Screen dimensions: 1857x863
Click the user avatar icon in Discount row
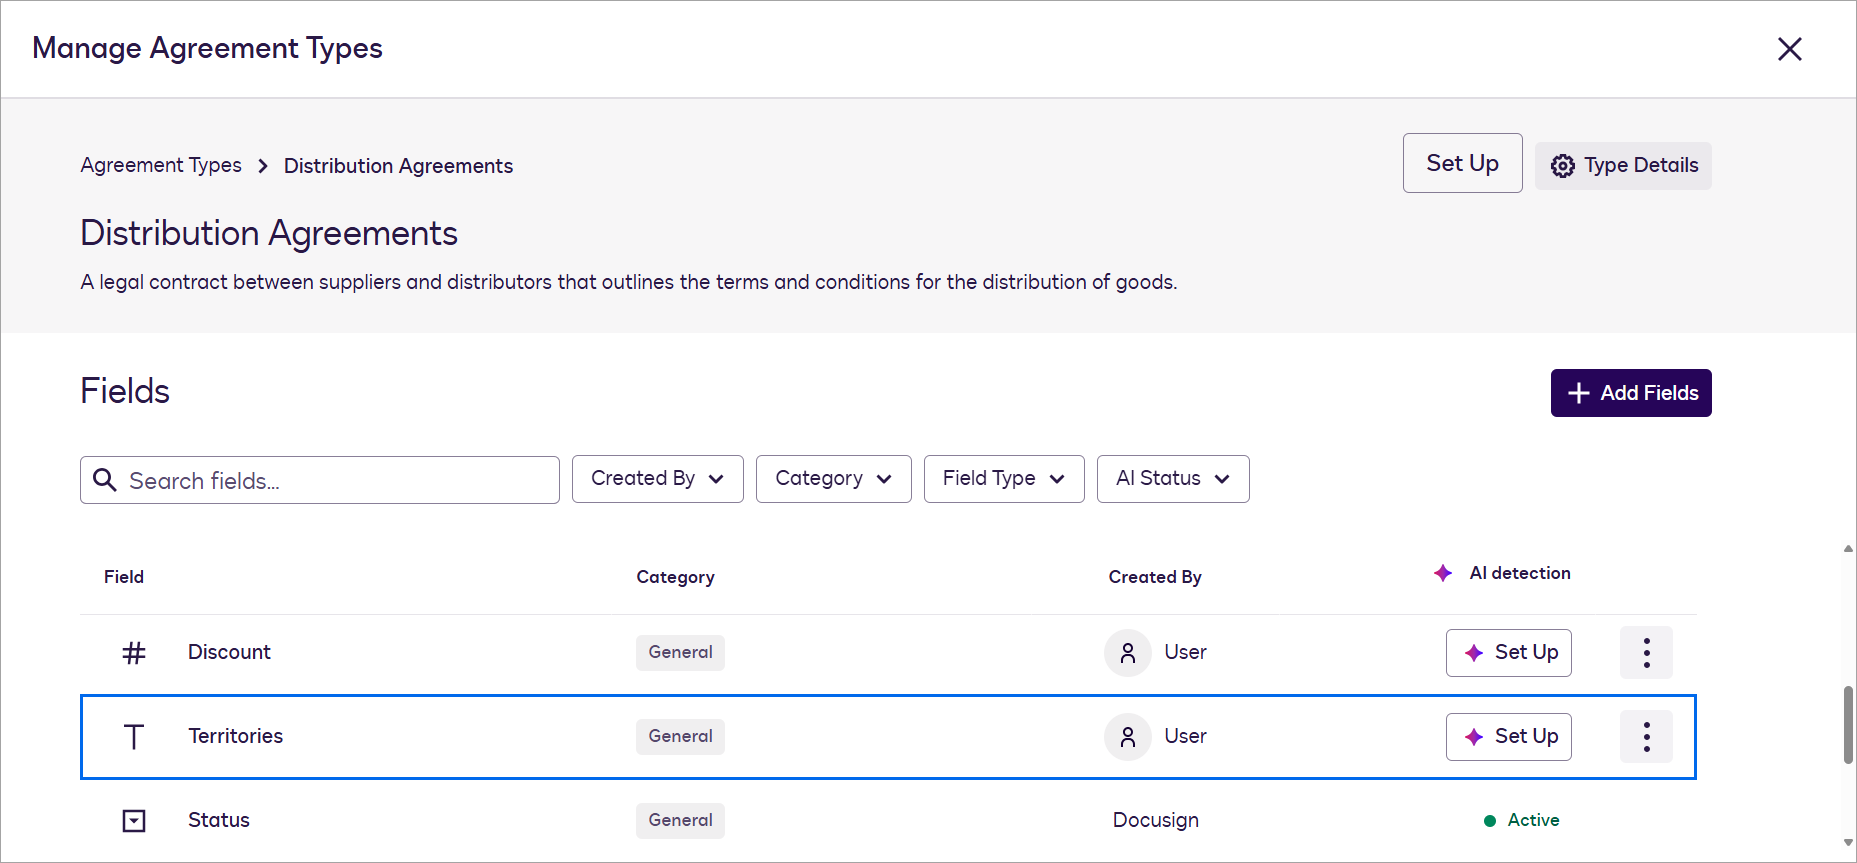click(x=1128, y=653)
